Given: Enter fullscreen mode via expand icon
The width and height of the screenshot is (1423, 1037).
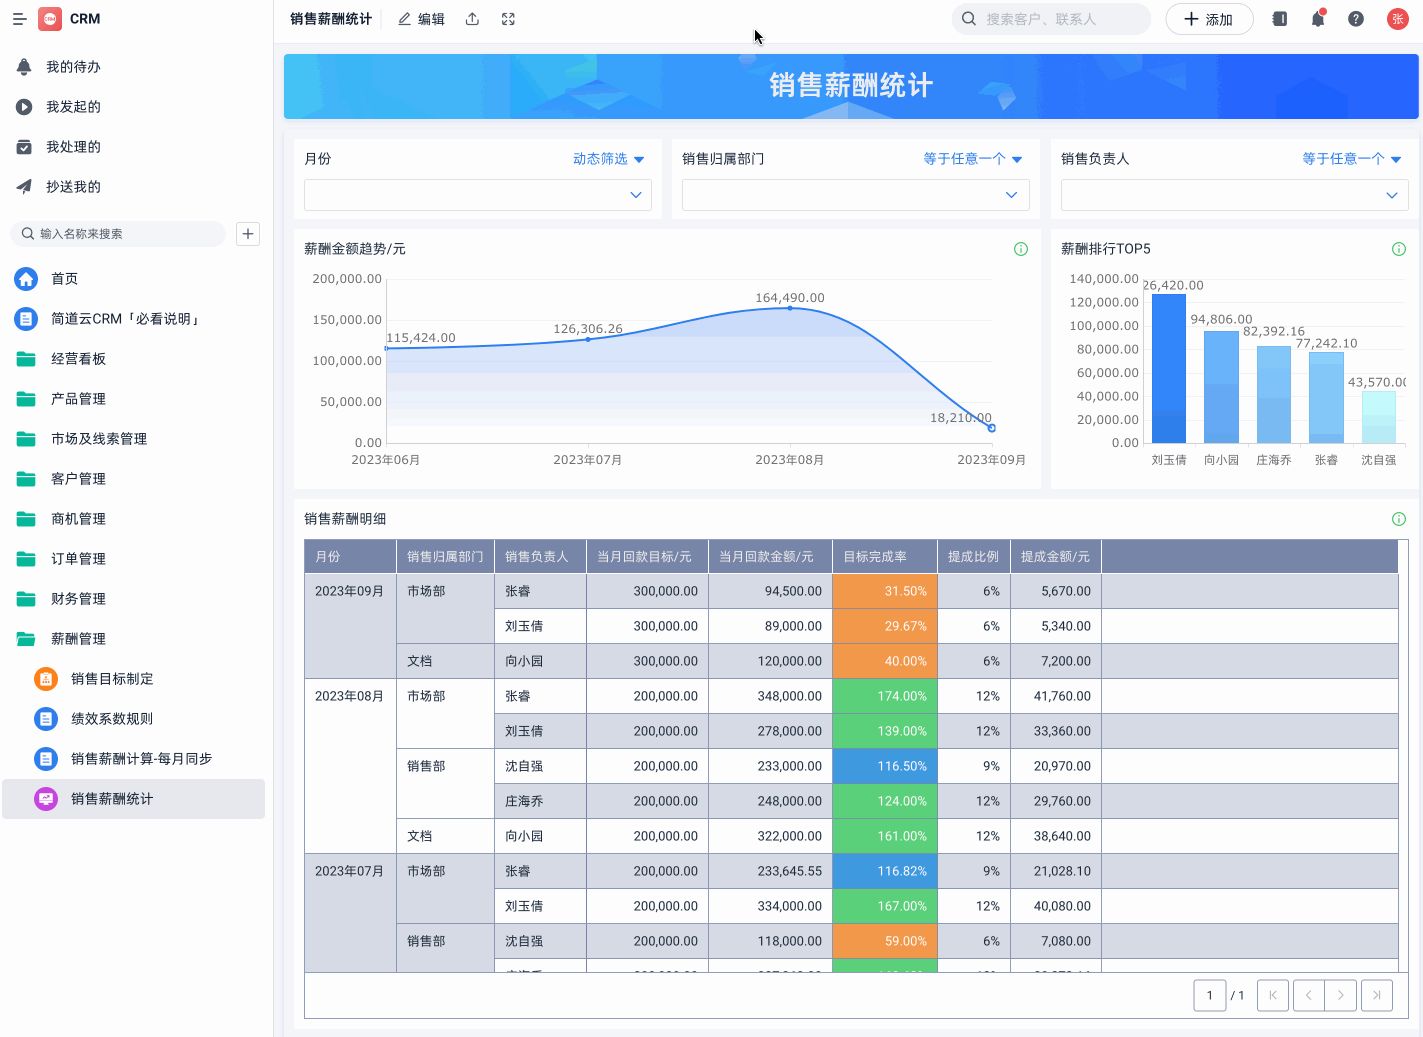Looking at the screenshot, I should click(x=508, y=19).
